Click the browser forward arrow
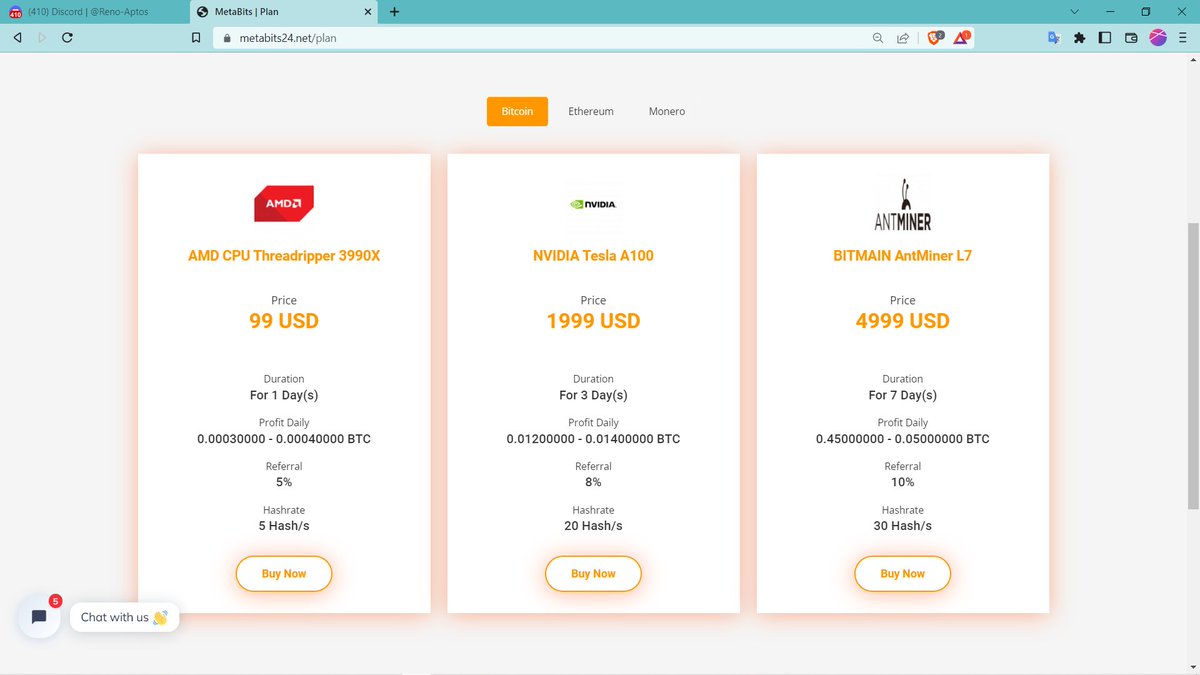Image resolution: width=1200 pixels, height=675 pixels. [x=42, y=38]
